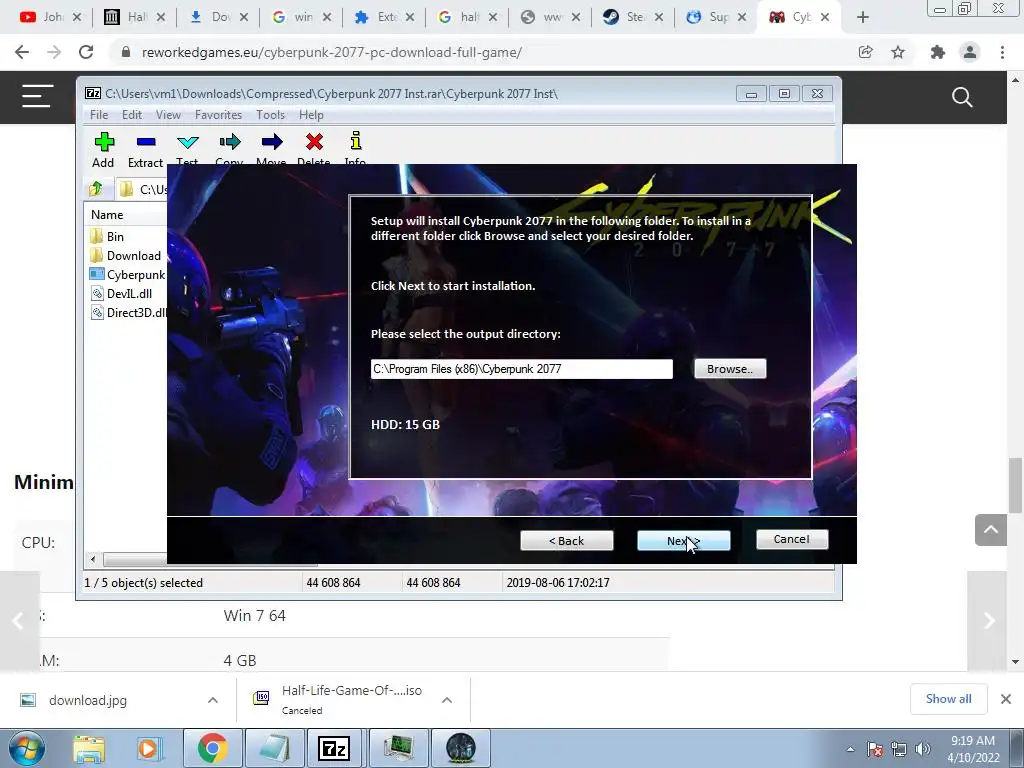This screenshot has width=1024, height=768.
Task: Edit the output directory path field
Action: click(521, 369)
